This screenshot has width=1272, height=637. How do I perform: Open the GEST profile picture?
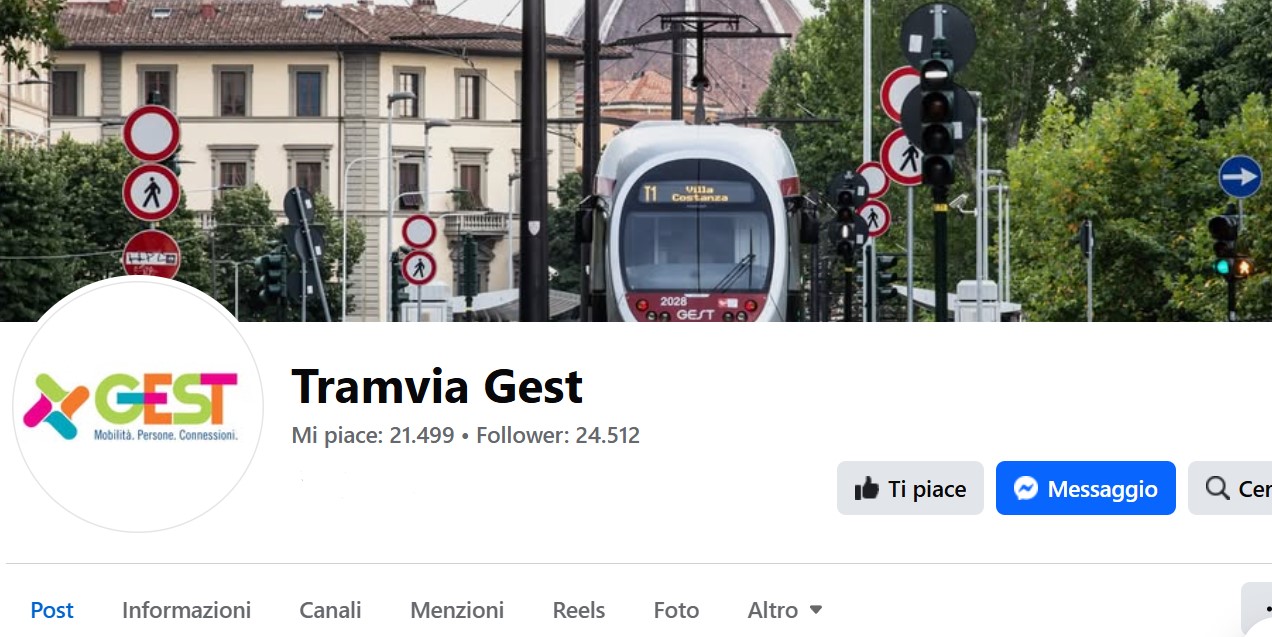click(138, 406)
